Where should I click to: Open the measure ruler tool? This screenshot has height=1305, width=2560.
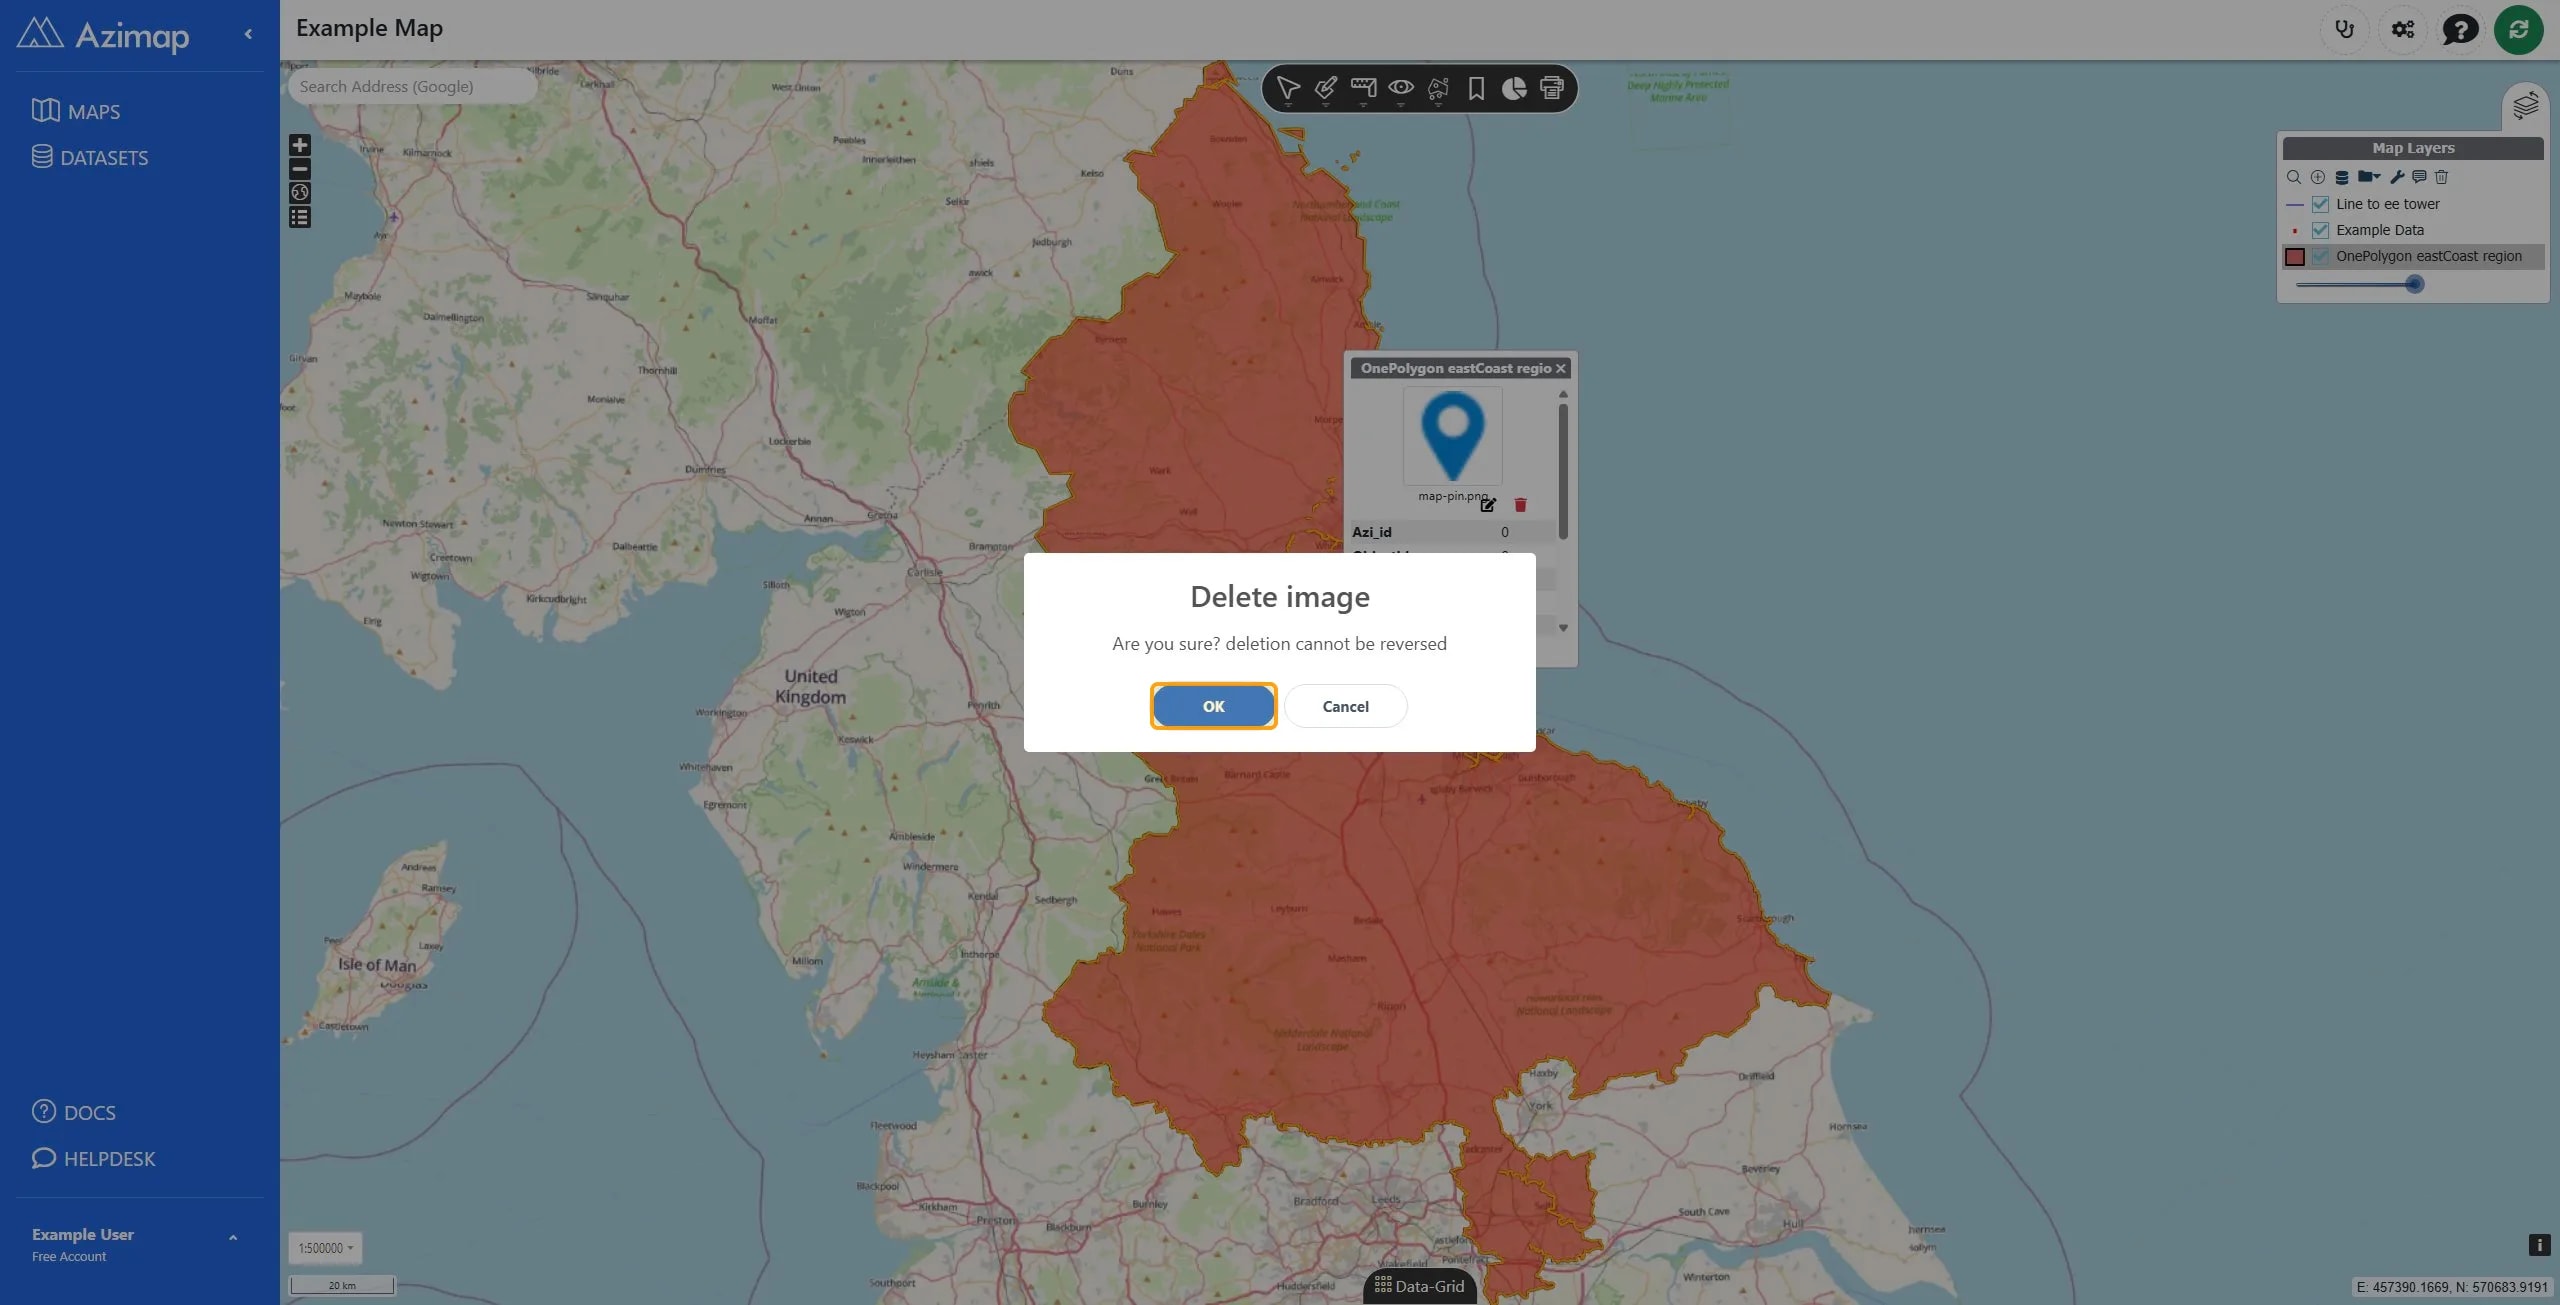[1363, 88]
